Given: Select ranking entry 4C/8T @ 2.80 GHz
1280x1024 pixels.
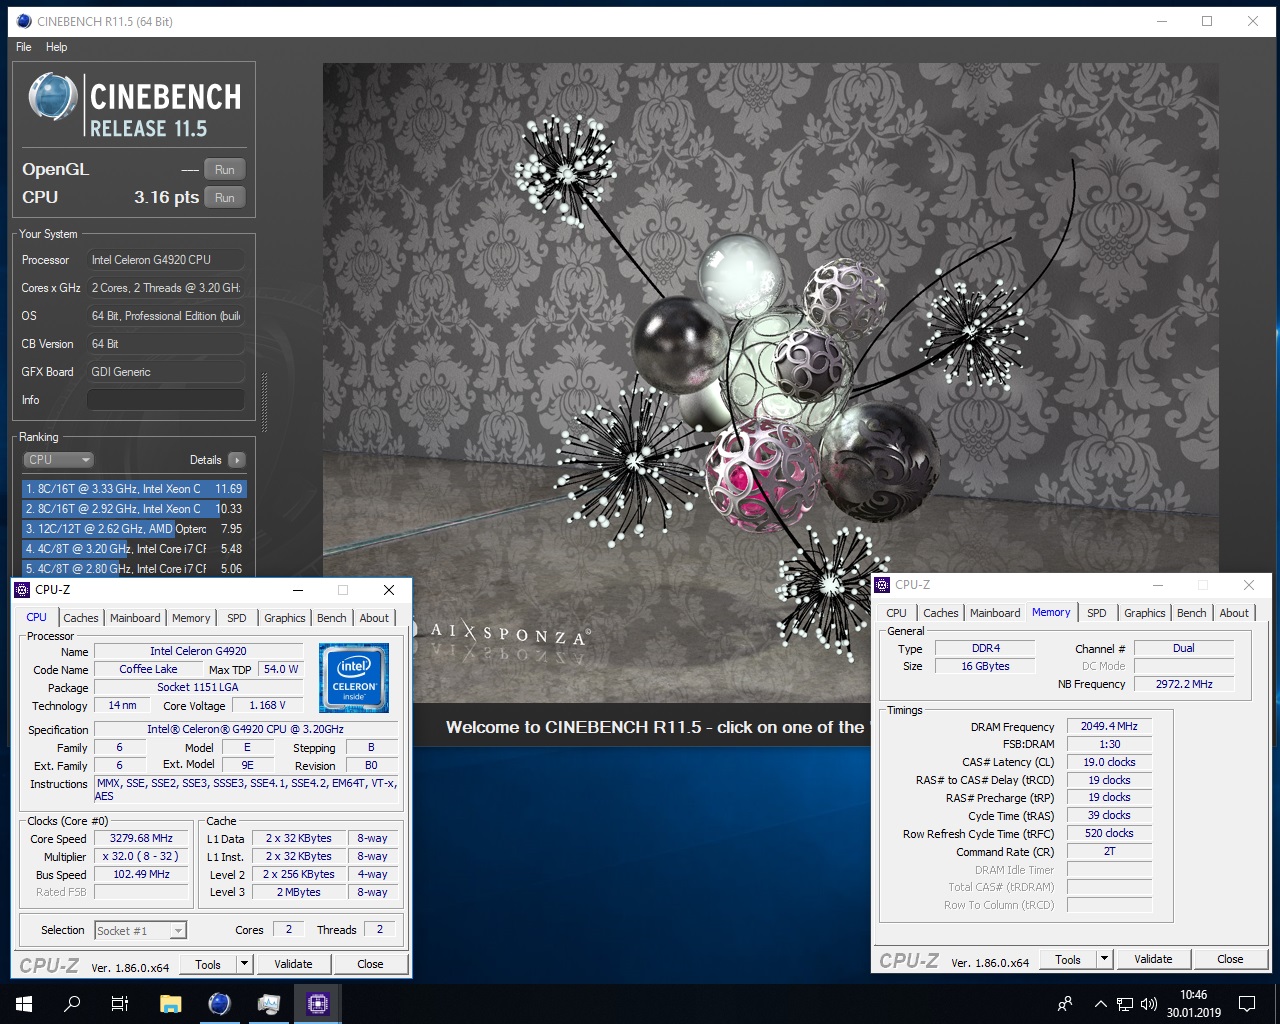Looking at the screenshot, I should tap(134, 568).
